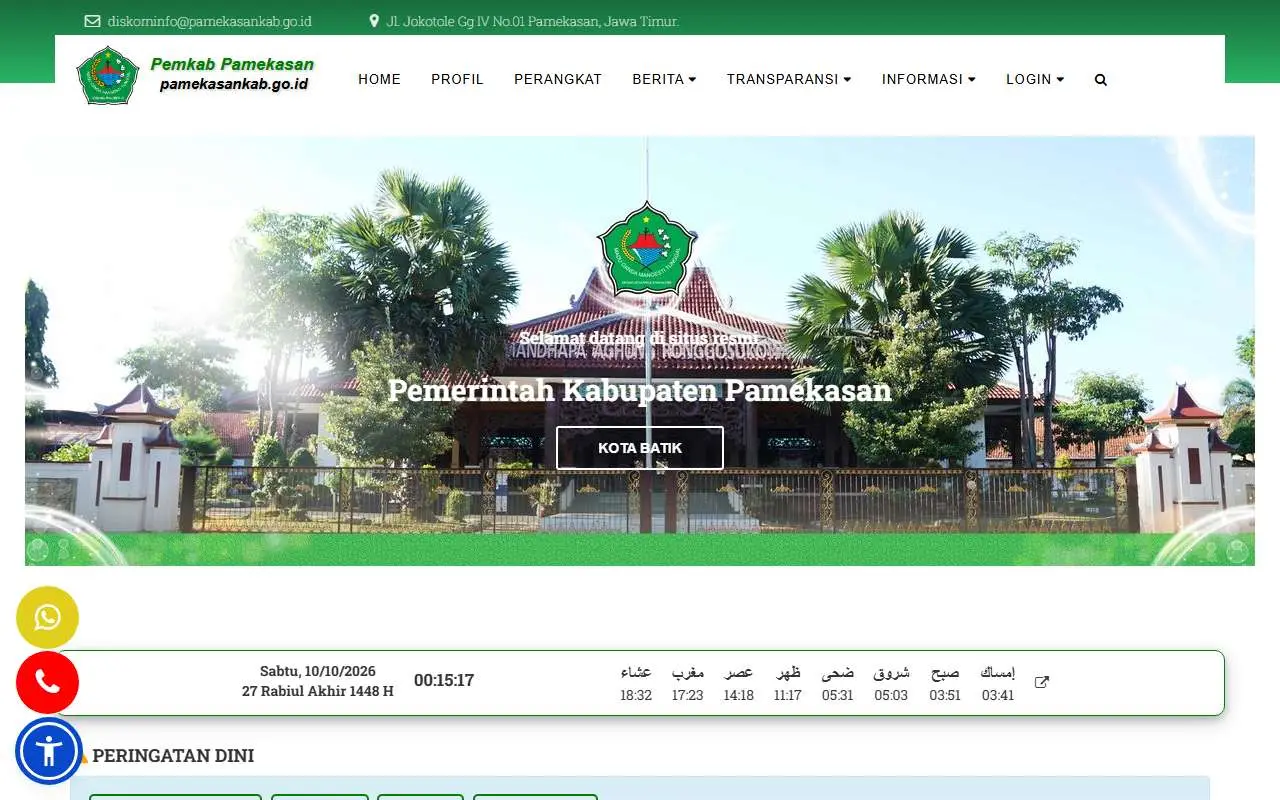Click the Pemerintah Kabupaten Pamekasan heading
This screenshot has height=800, width=1280.
click(640, 390)
